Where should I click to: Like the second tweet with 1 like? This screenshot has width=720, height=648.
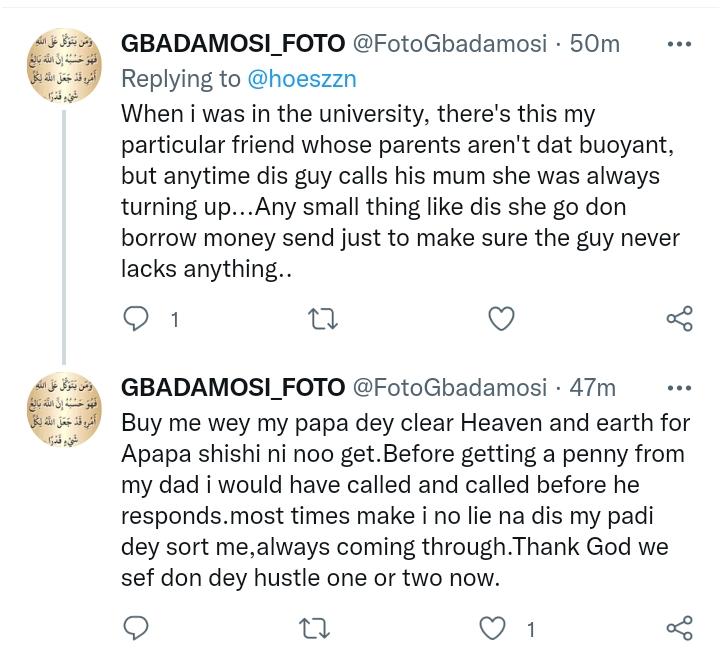coord(493,628)
